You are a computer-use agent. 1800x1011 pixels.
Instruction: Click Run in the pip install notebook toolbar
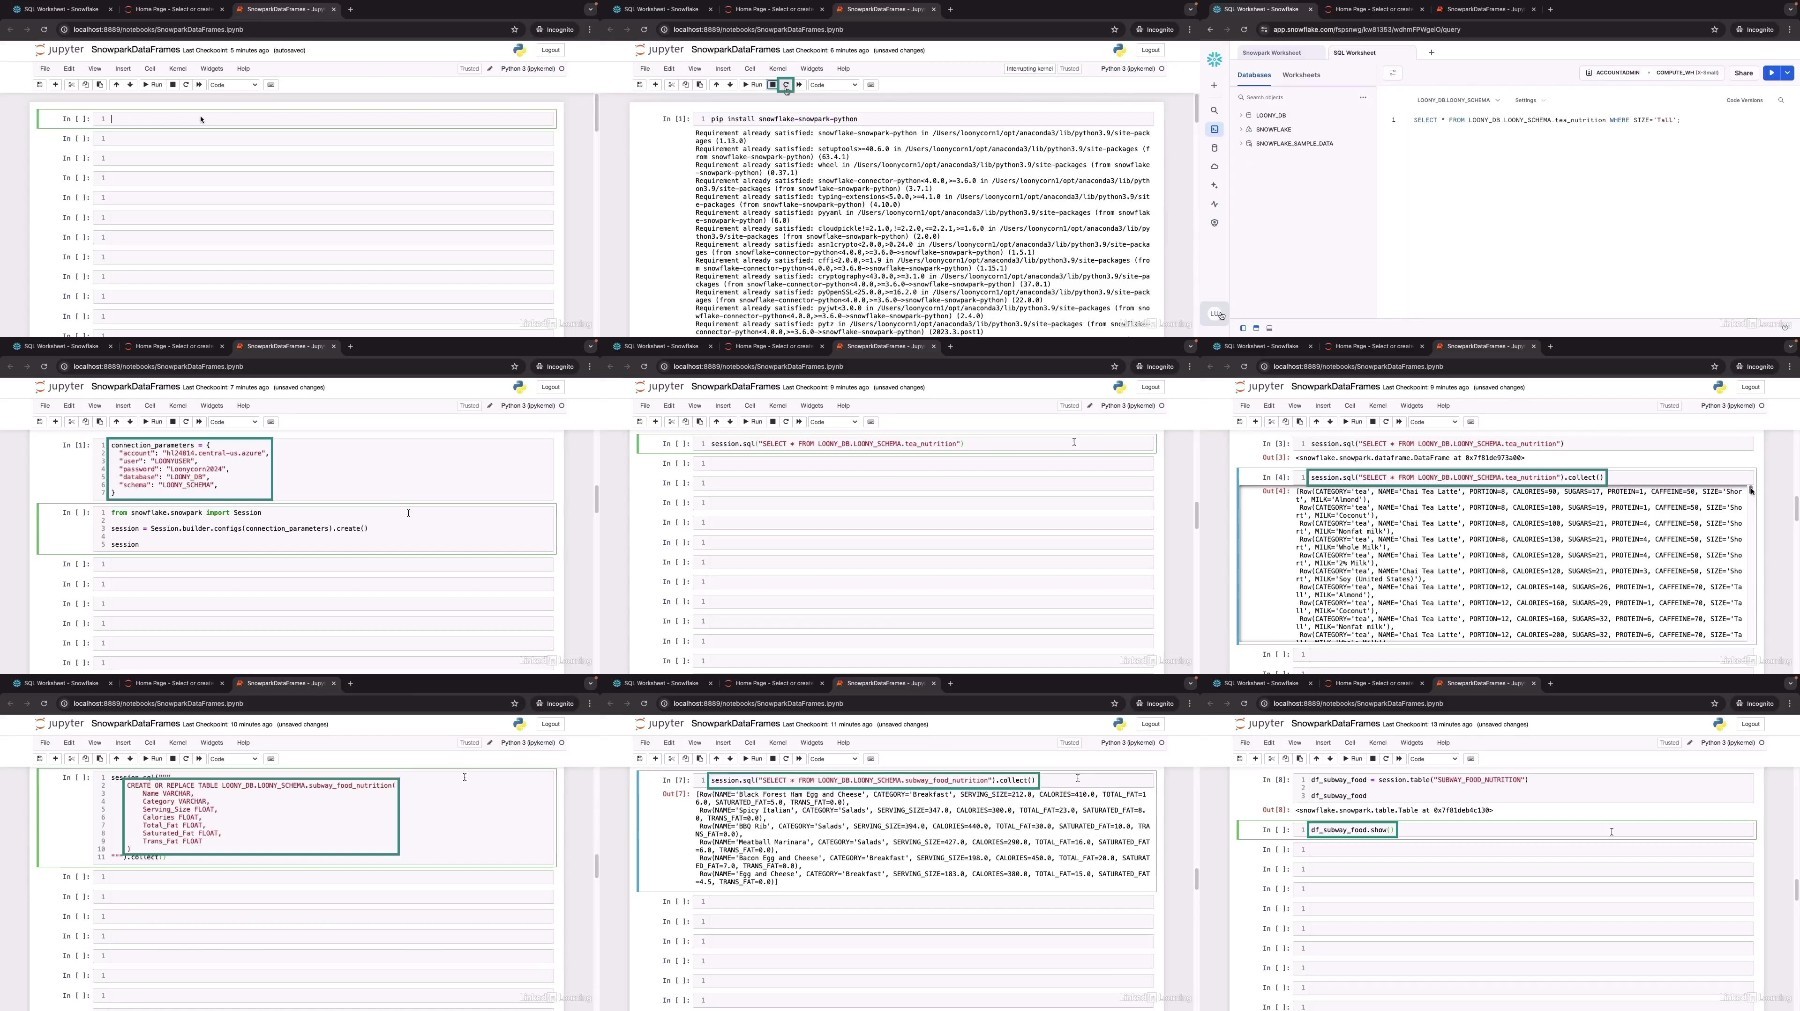pyautogui.click(x=753, y=85)
